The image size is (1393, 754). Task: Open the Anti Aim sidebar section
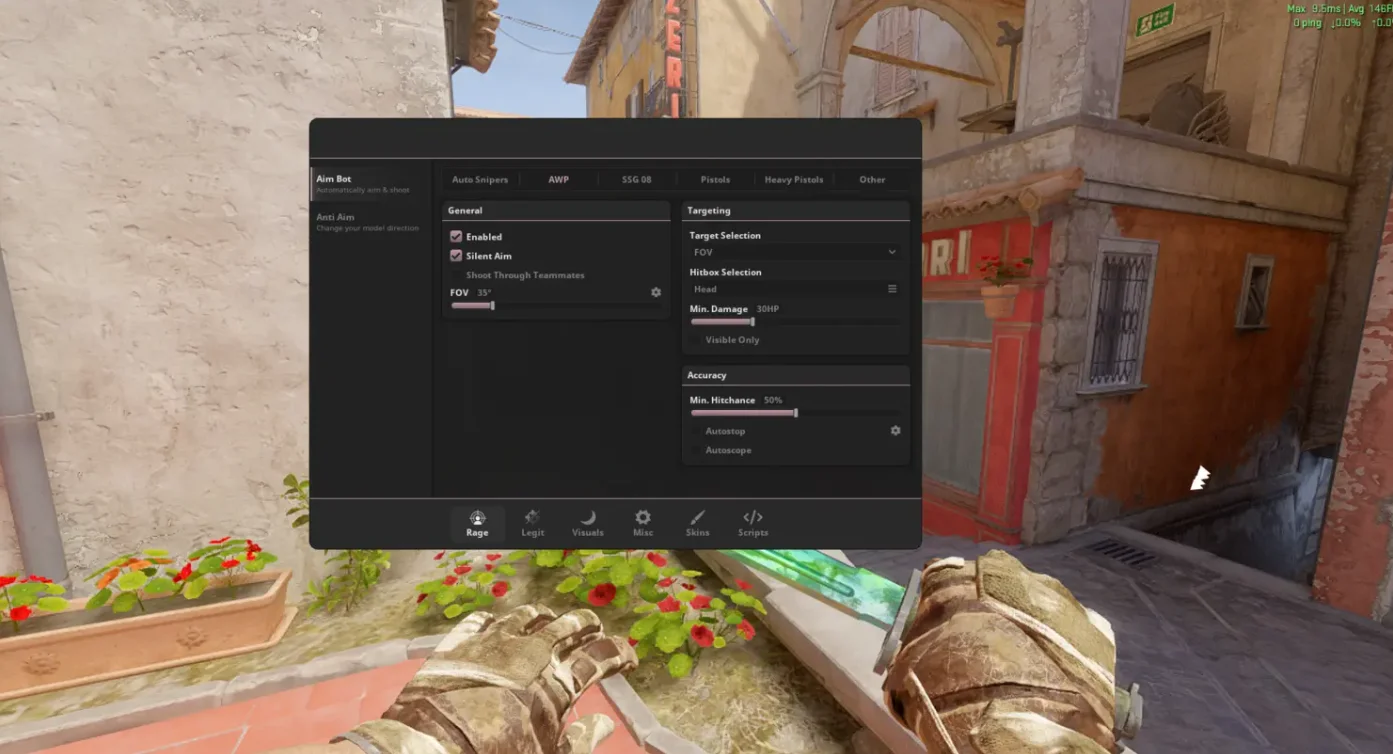(x=336, y=217)
